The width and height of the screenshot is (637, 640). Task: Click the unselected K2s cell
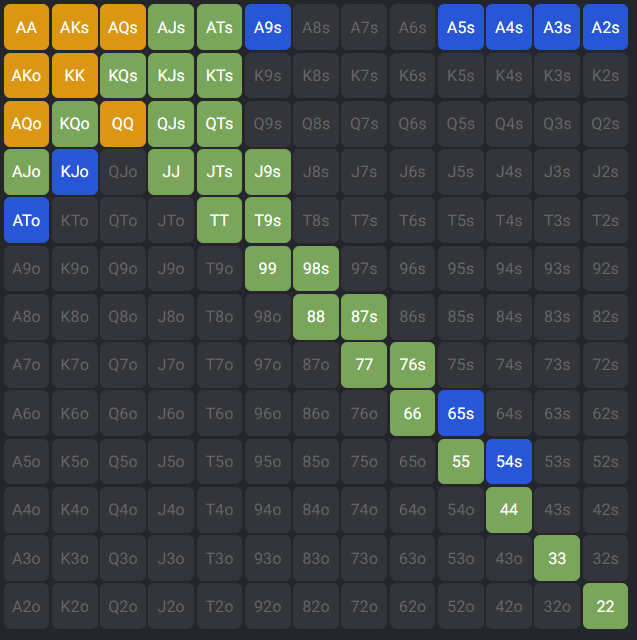tap(605, 75)
